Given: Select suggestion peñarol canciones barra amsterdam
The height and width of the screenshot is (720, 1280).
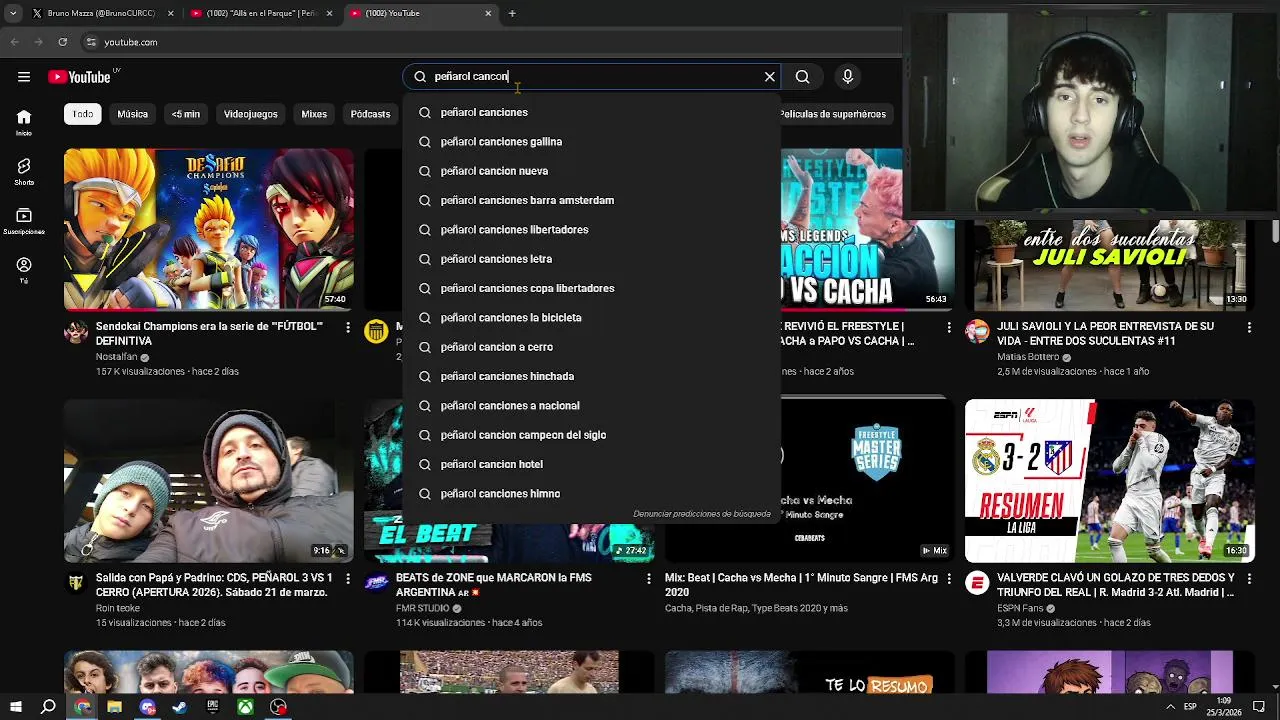Looking at the screenshot, I should point(591,200).
